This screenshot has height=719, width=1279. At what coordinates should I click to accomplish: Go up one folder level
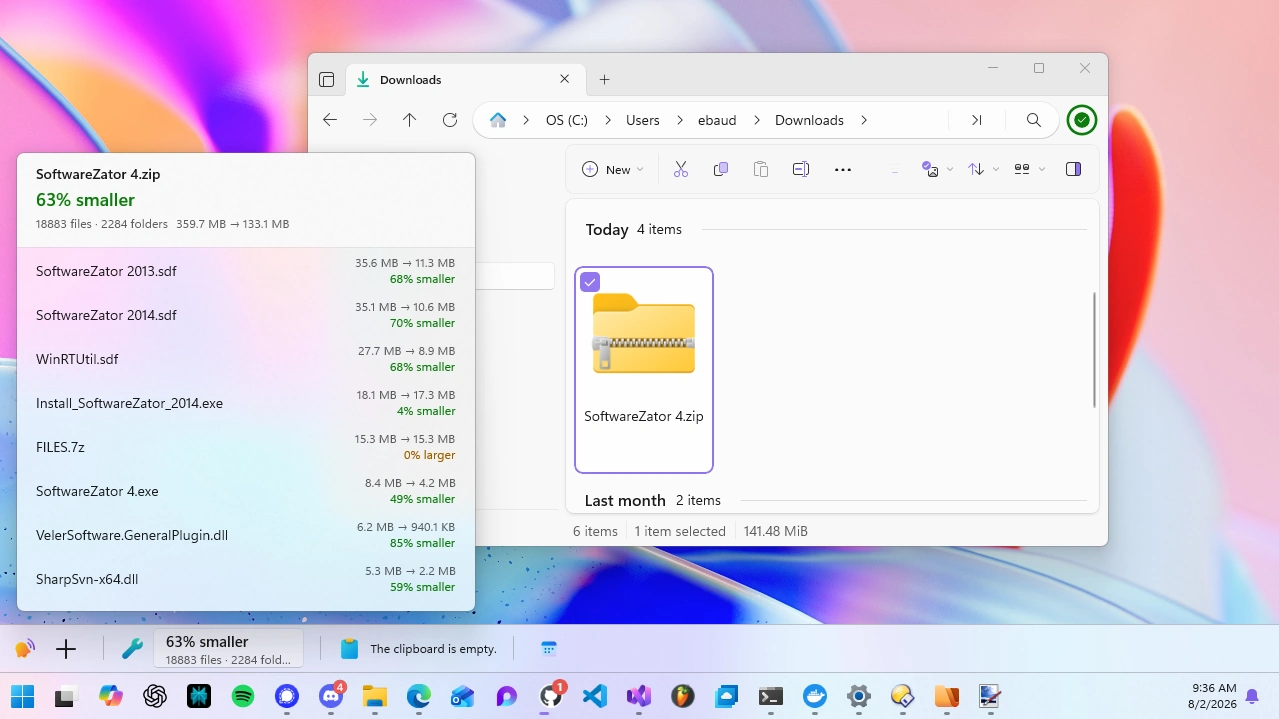click(409, 120)
